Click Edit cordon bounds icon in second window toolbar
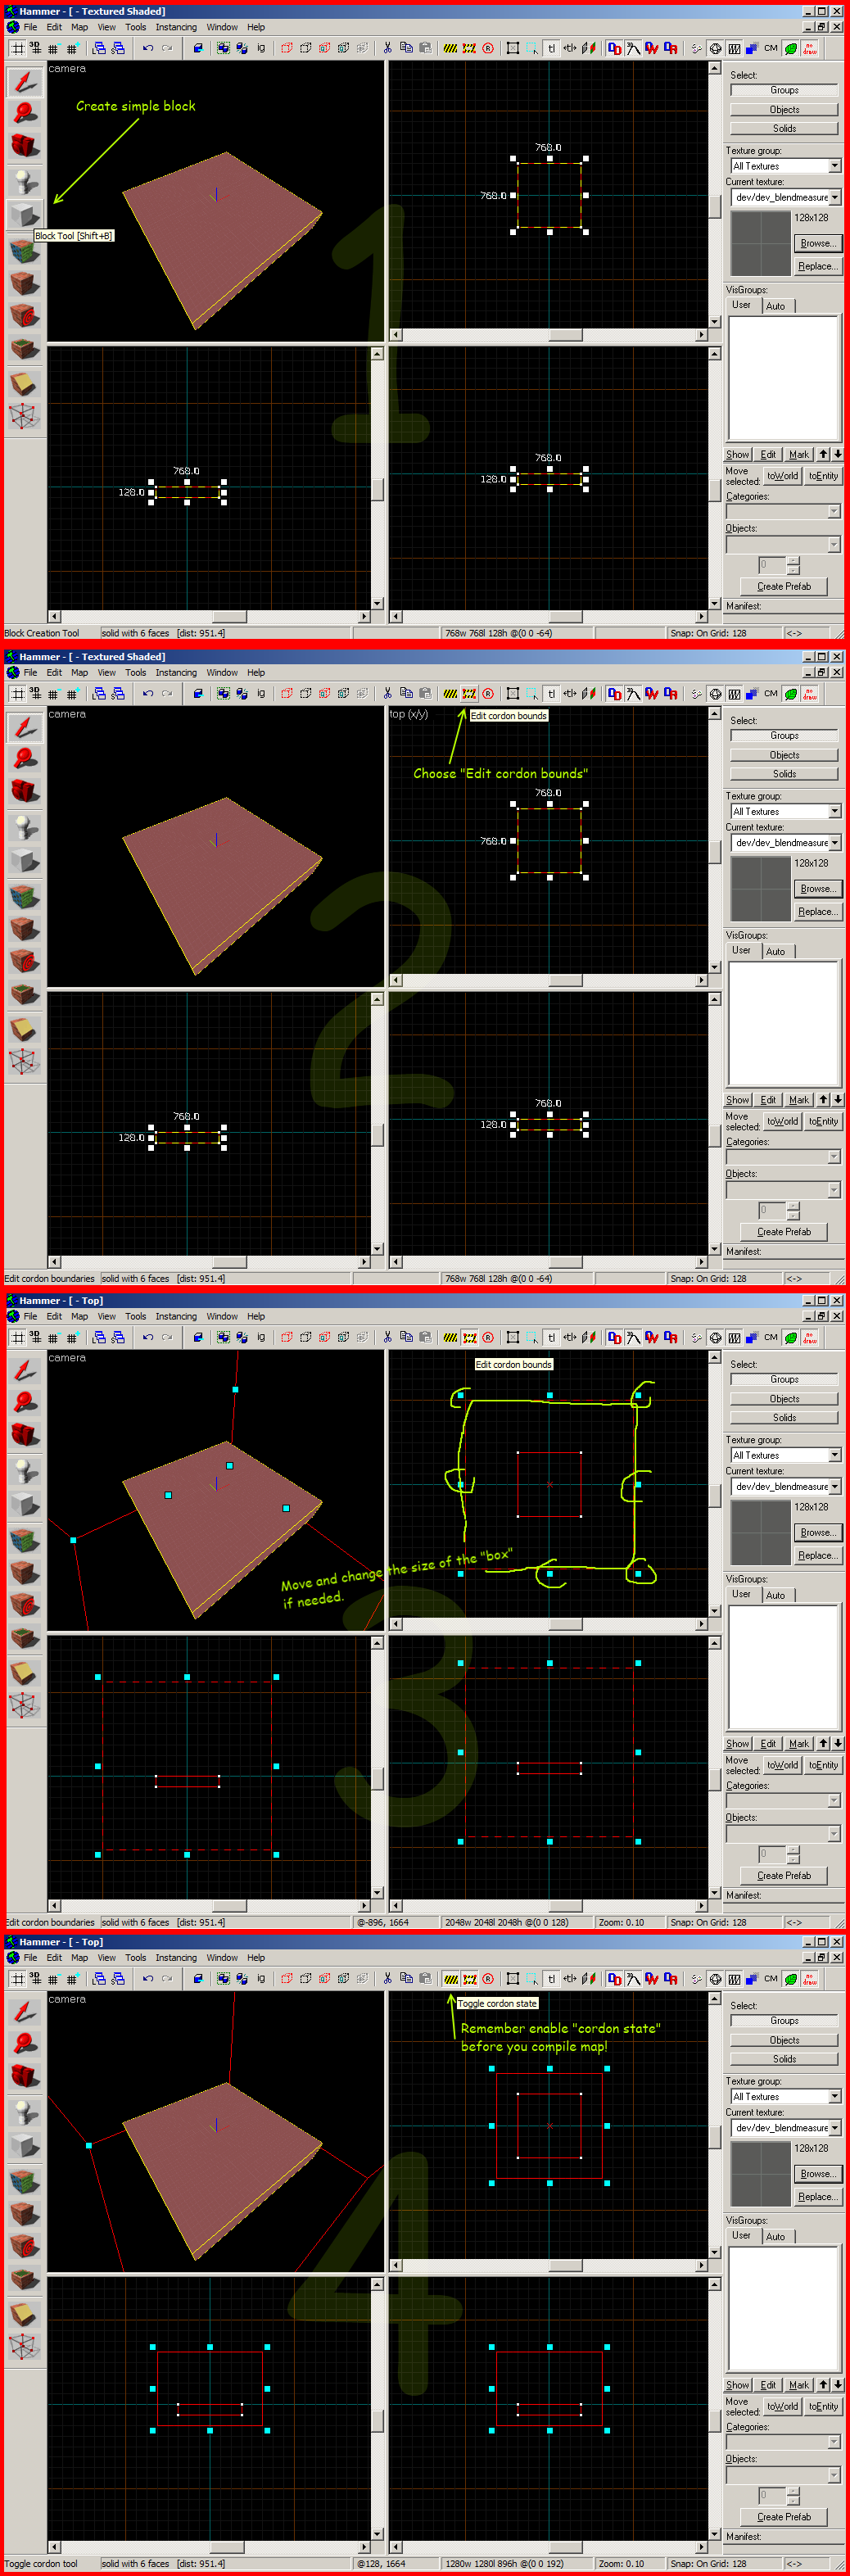The height and width of the screenshot is (2576, 850). point(468,693)
